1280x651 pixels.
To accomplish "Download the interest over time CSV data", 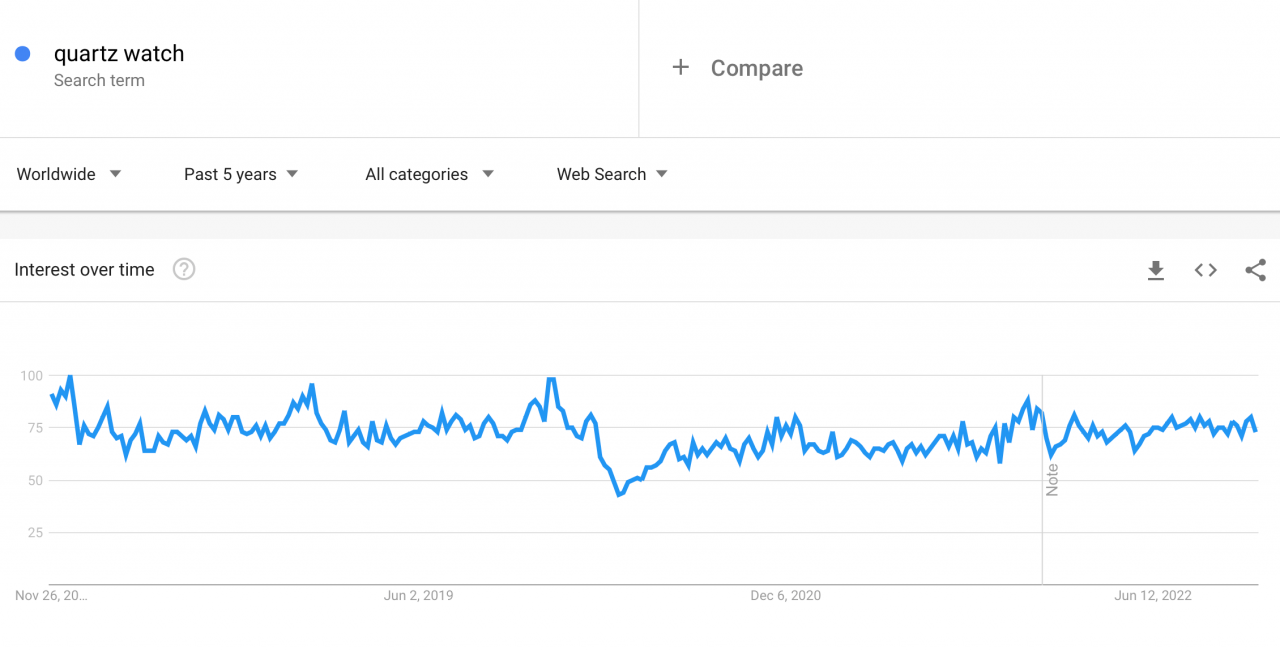I will tap(1156, 270).
